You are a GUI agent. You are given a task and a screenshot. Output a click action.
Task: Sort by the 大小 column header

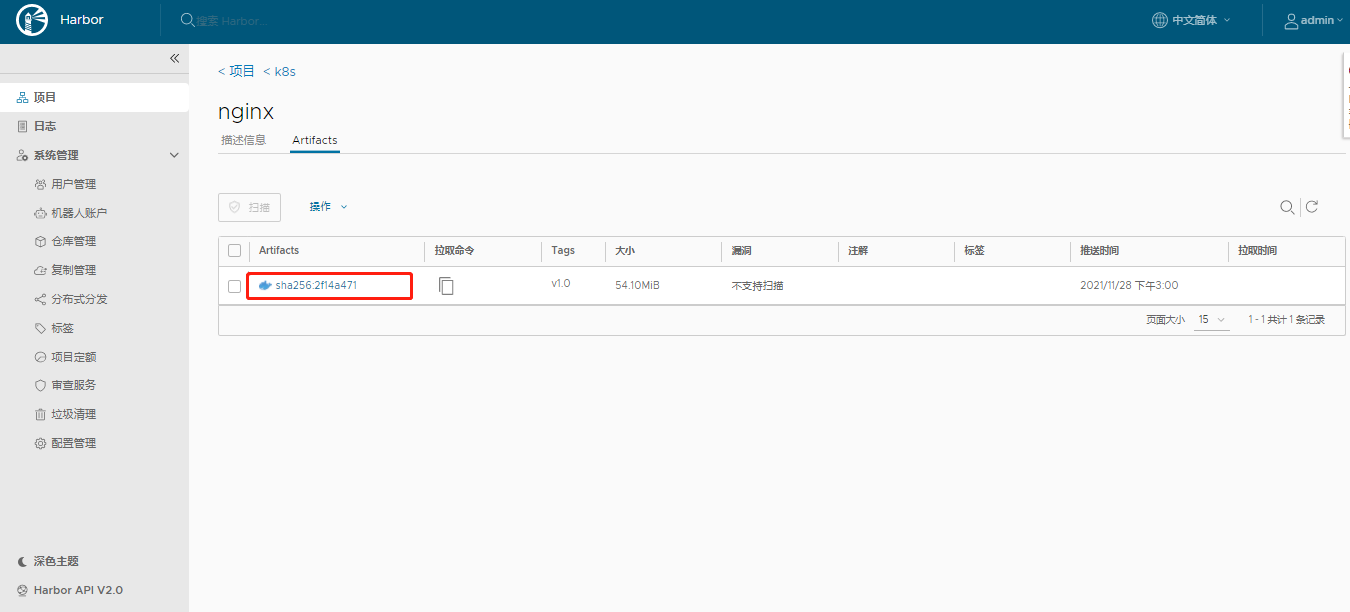click(x=625, y=251)
